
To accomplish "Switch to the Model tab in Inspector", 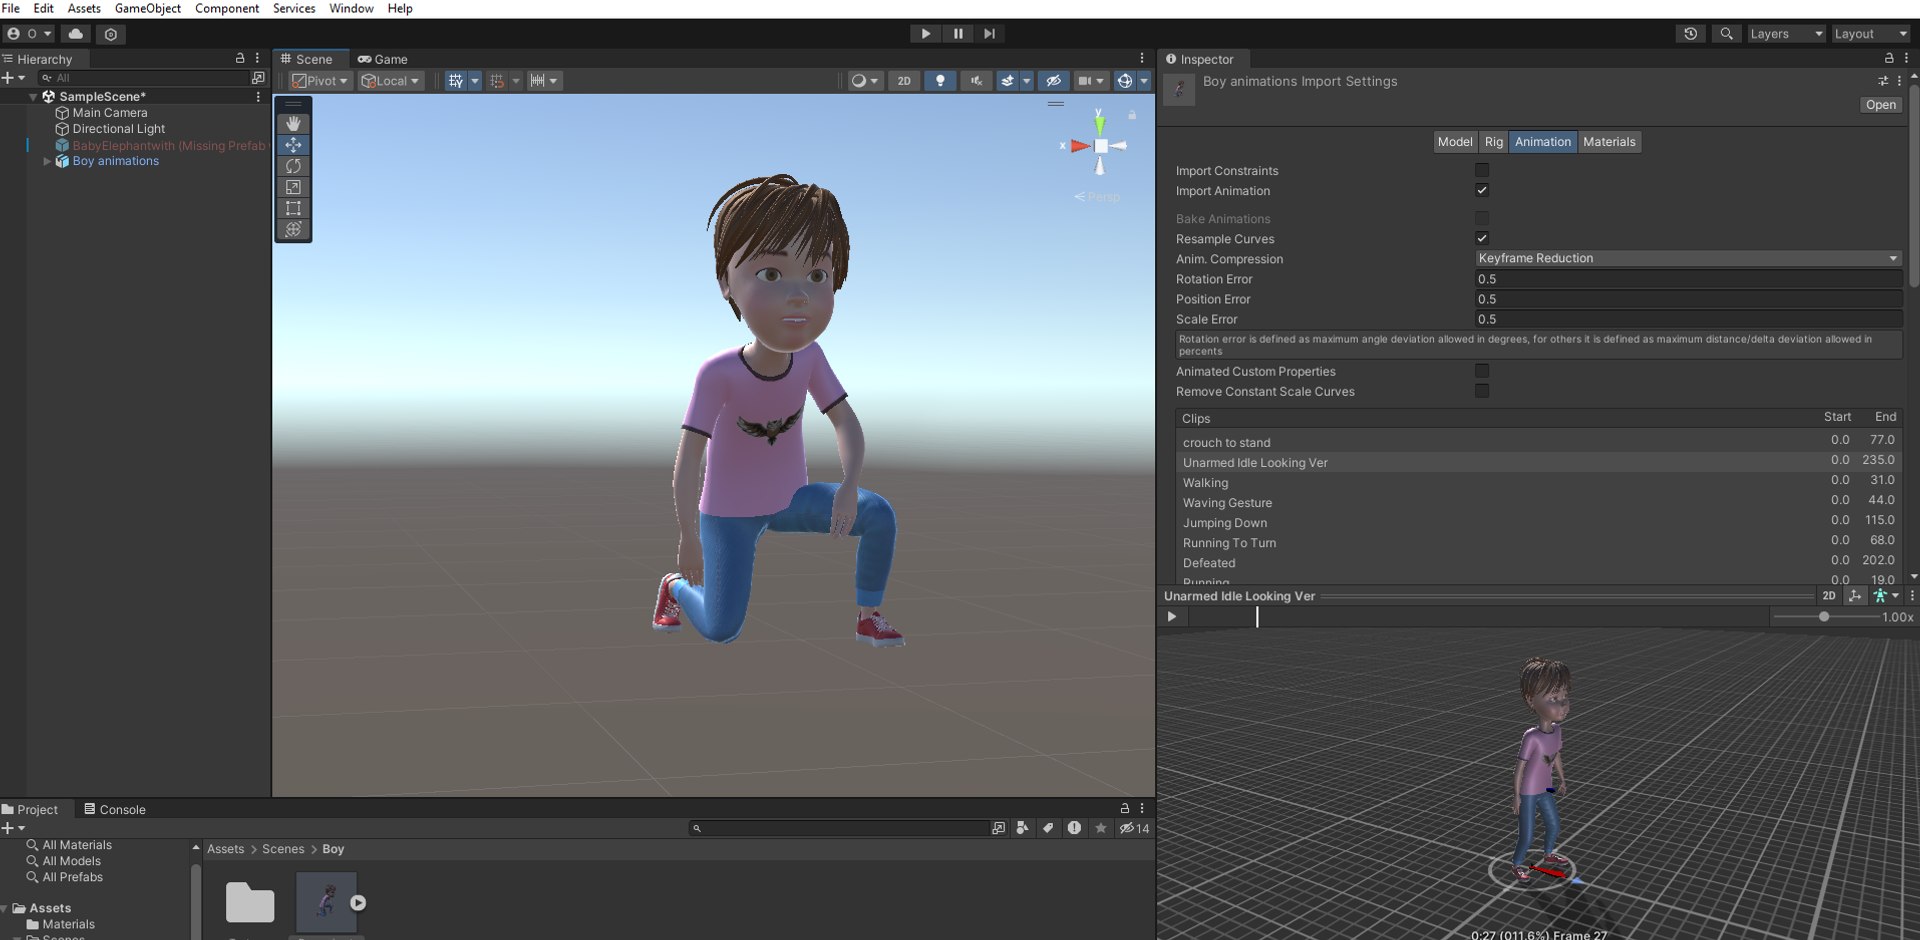I will pos(1455,142).
